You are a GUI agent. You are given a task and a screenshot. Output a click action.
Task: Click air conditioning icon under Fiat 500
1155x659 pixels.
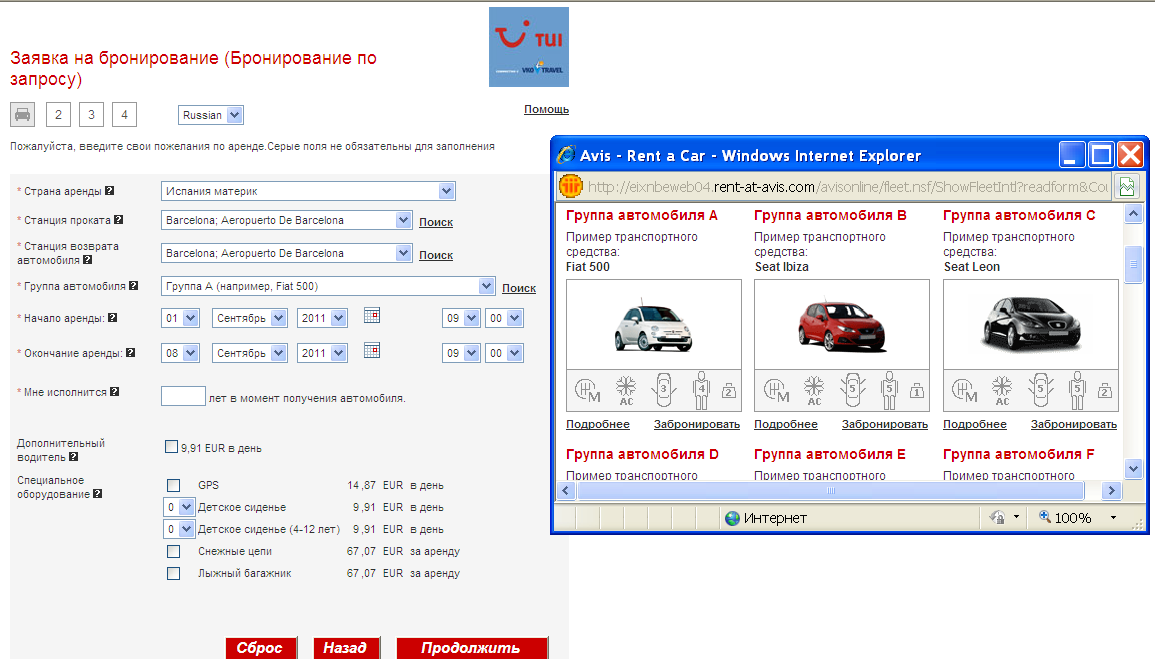[626, 390]
